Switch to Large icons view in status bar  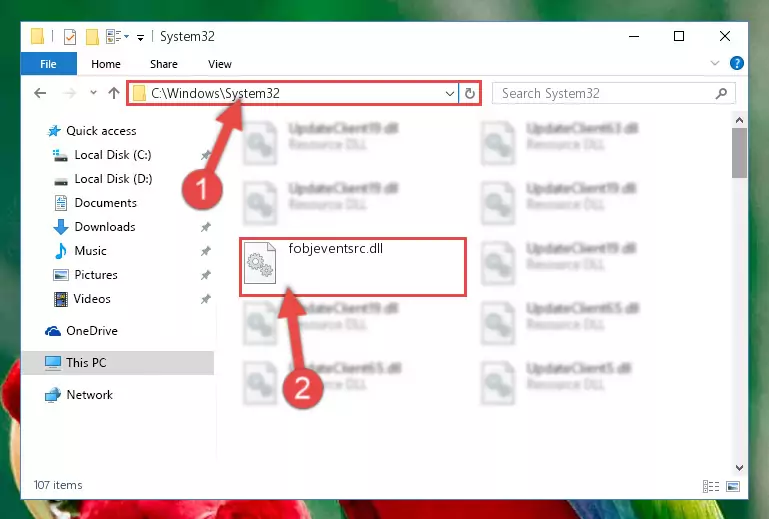point(733,486)
